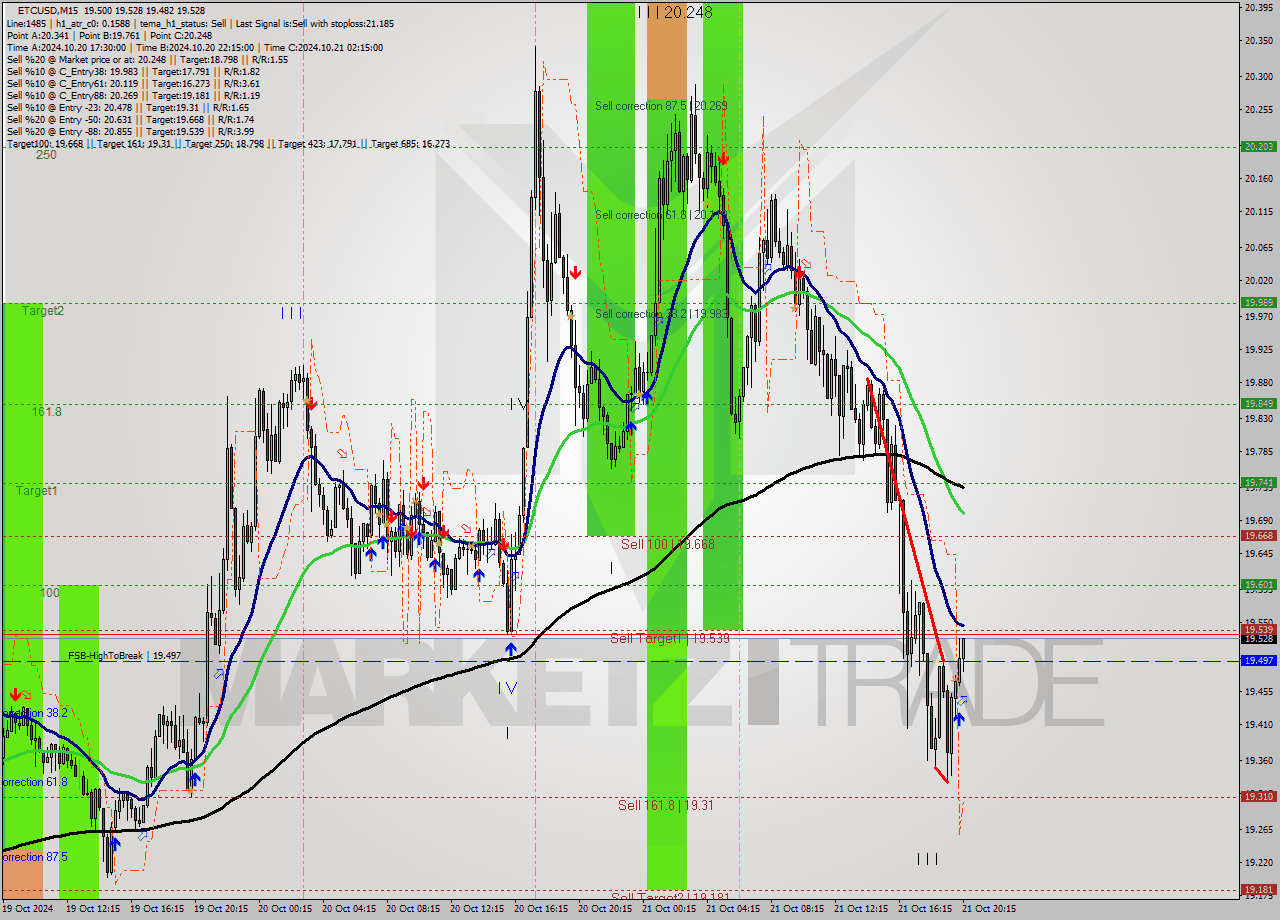
Task: Select the green 19.989 price tag
Action: (1258, 302)
